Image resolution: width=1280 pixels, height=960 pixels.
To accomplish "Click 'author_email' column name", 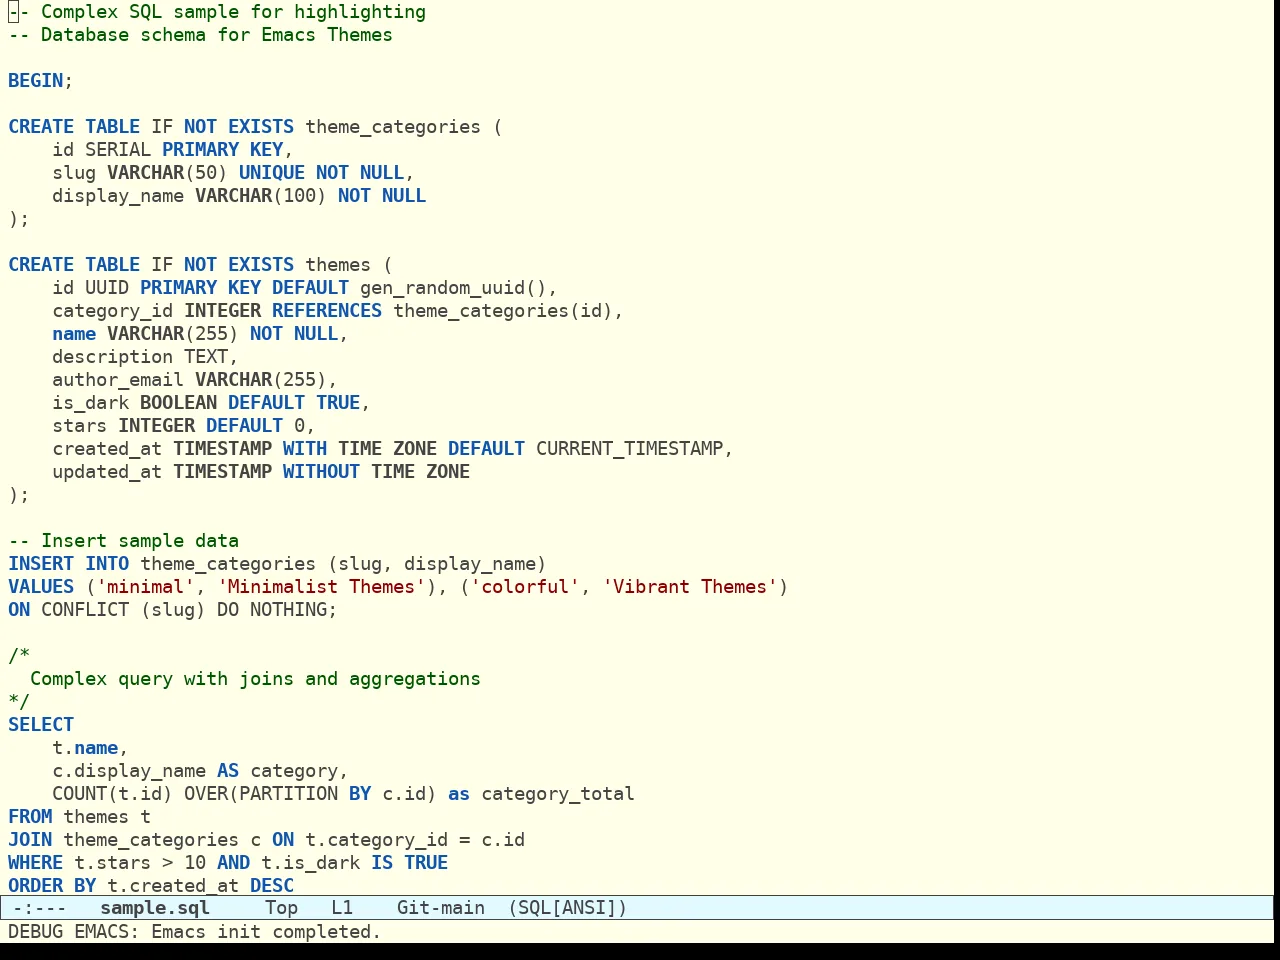I will pyautogui.click(x=118, y=380).
